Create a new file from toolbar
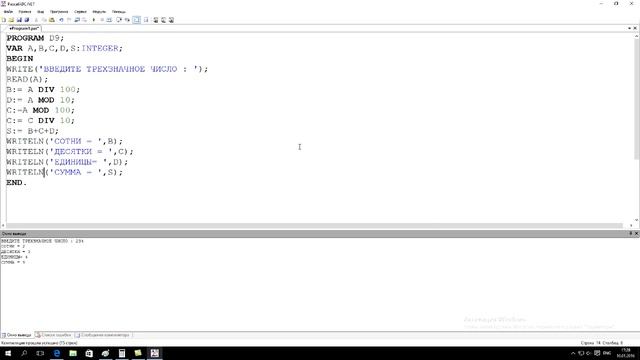This screenshot has height=360, width=640. (4, 20)
